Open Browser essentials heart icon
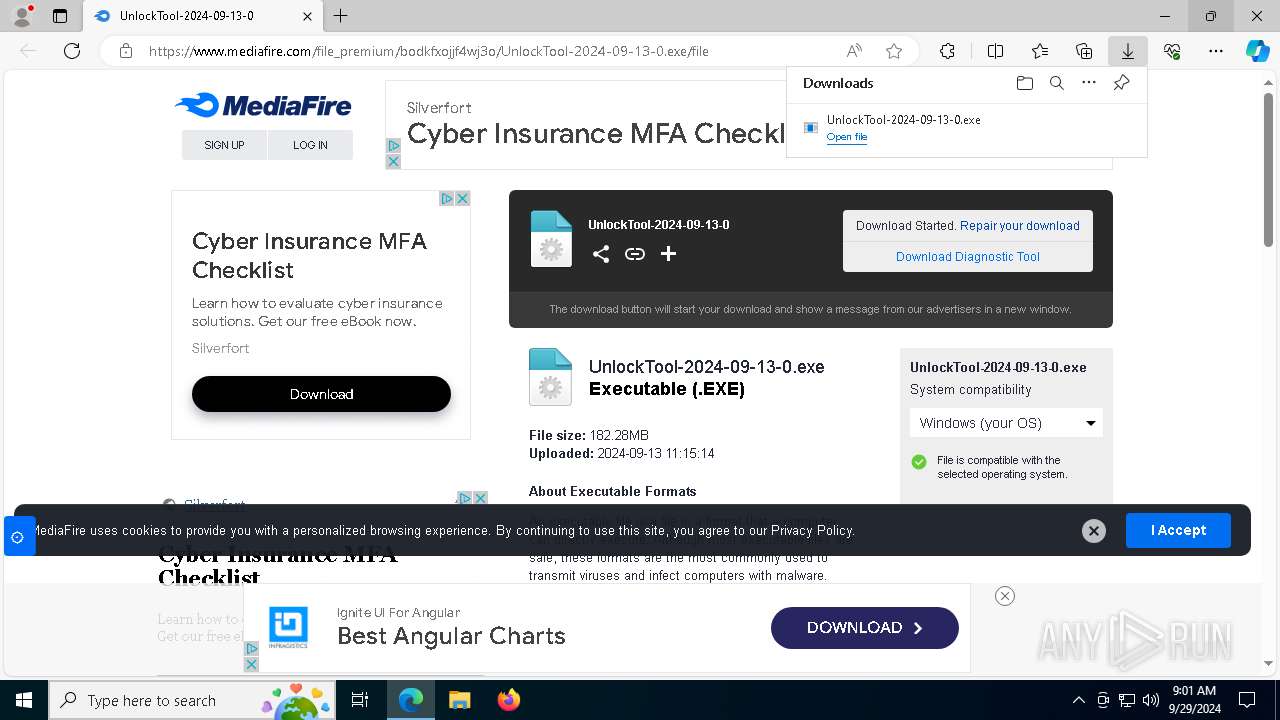 (1172, 51)
